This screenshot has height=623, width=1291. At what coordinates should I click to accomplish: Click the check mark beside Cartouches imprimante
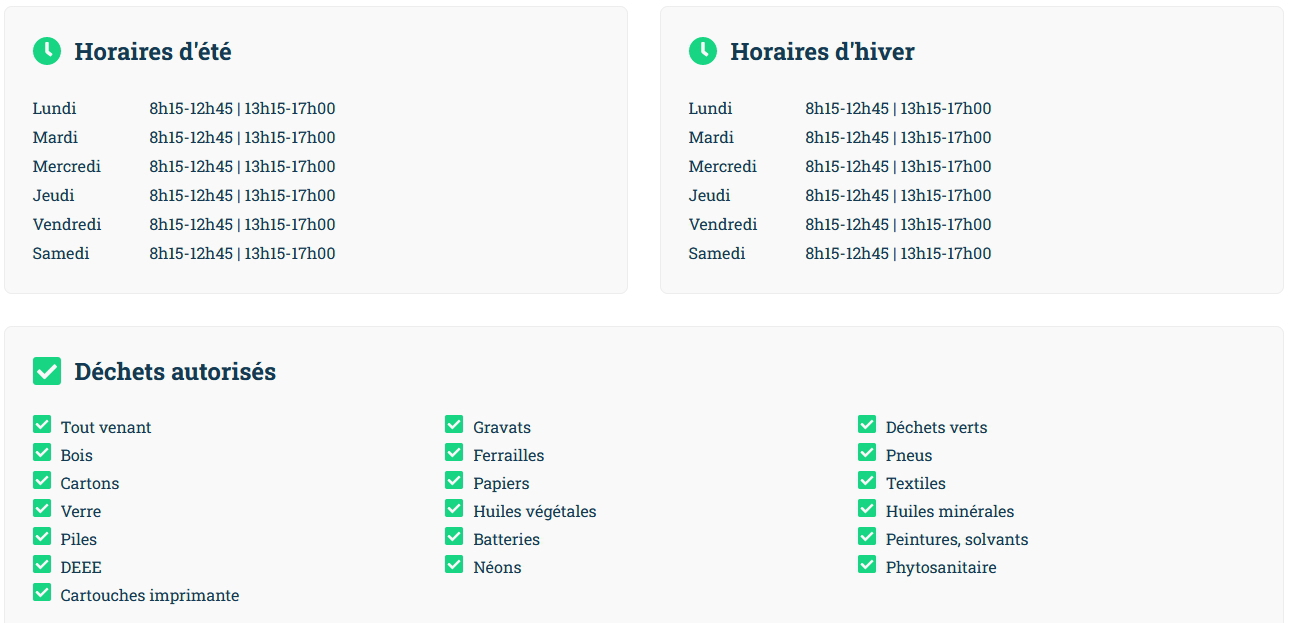(x=42, y=593)
